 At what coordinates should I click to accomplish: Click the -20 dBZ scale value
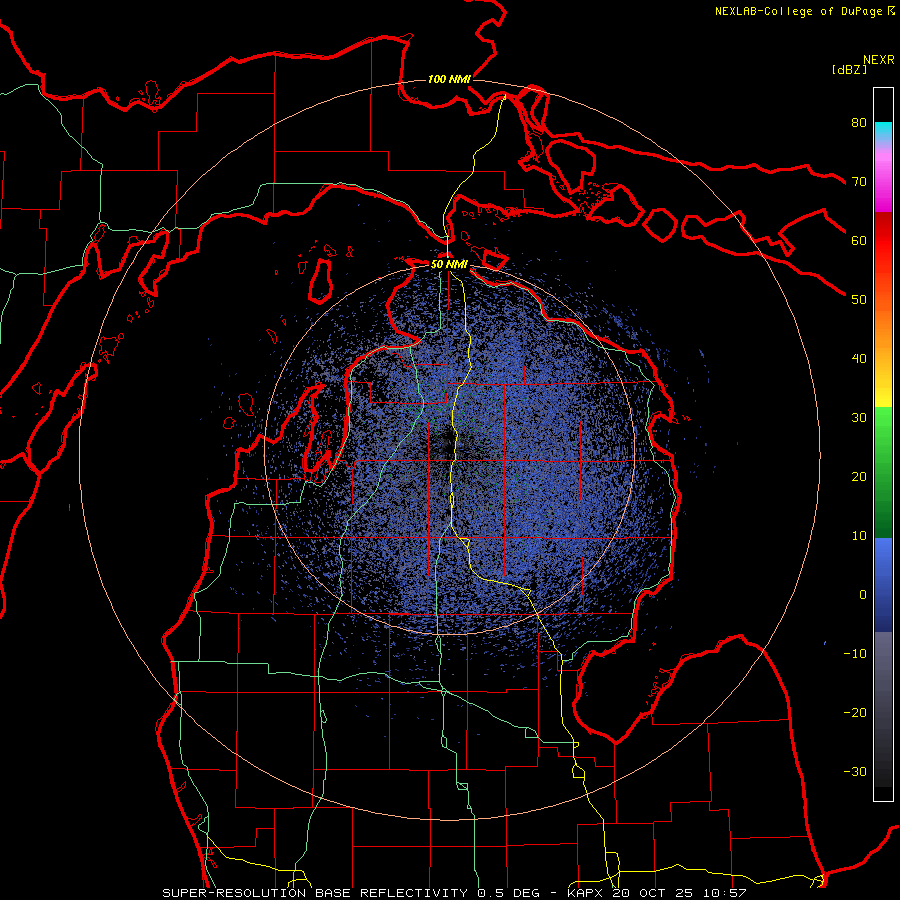pyautogui.click(x=855, y=712)
